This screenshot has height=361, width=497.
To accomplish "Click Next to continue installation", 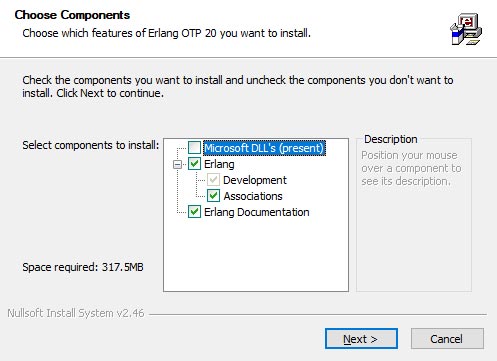I will pos(361,339).
